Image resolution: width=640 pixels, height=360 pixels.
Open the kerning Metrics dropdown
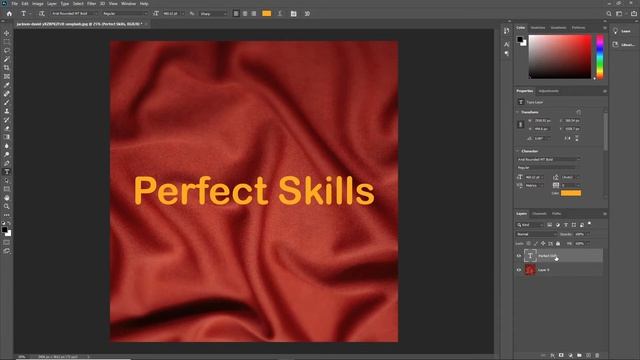[534, 185]
